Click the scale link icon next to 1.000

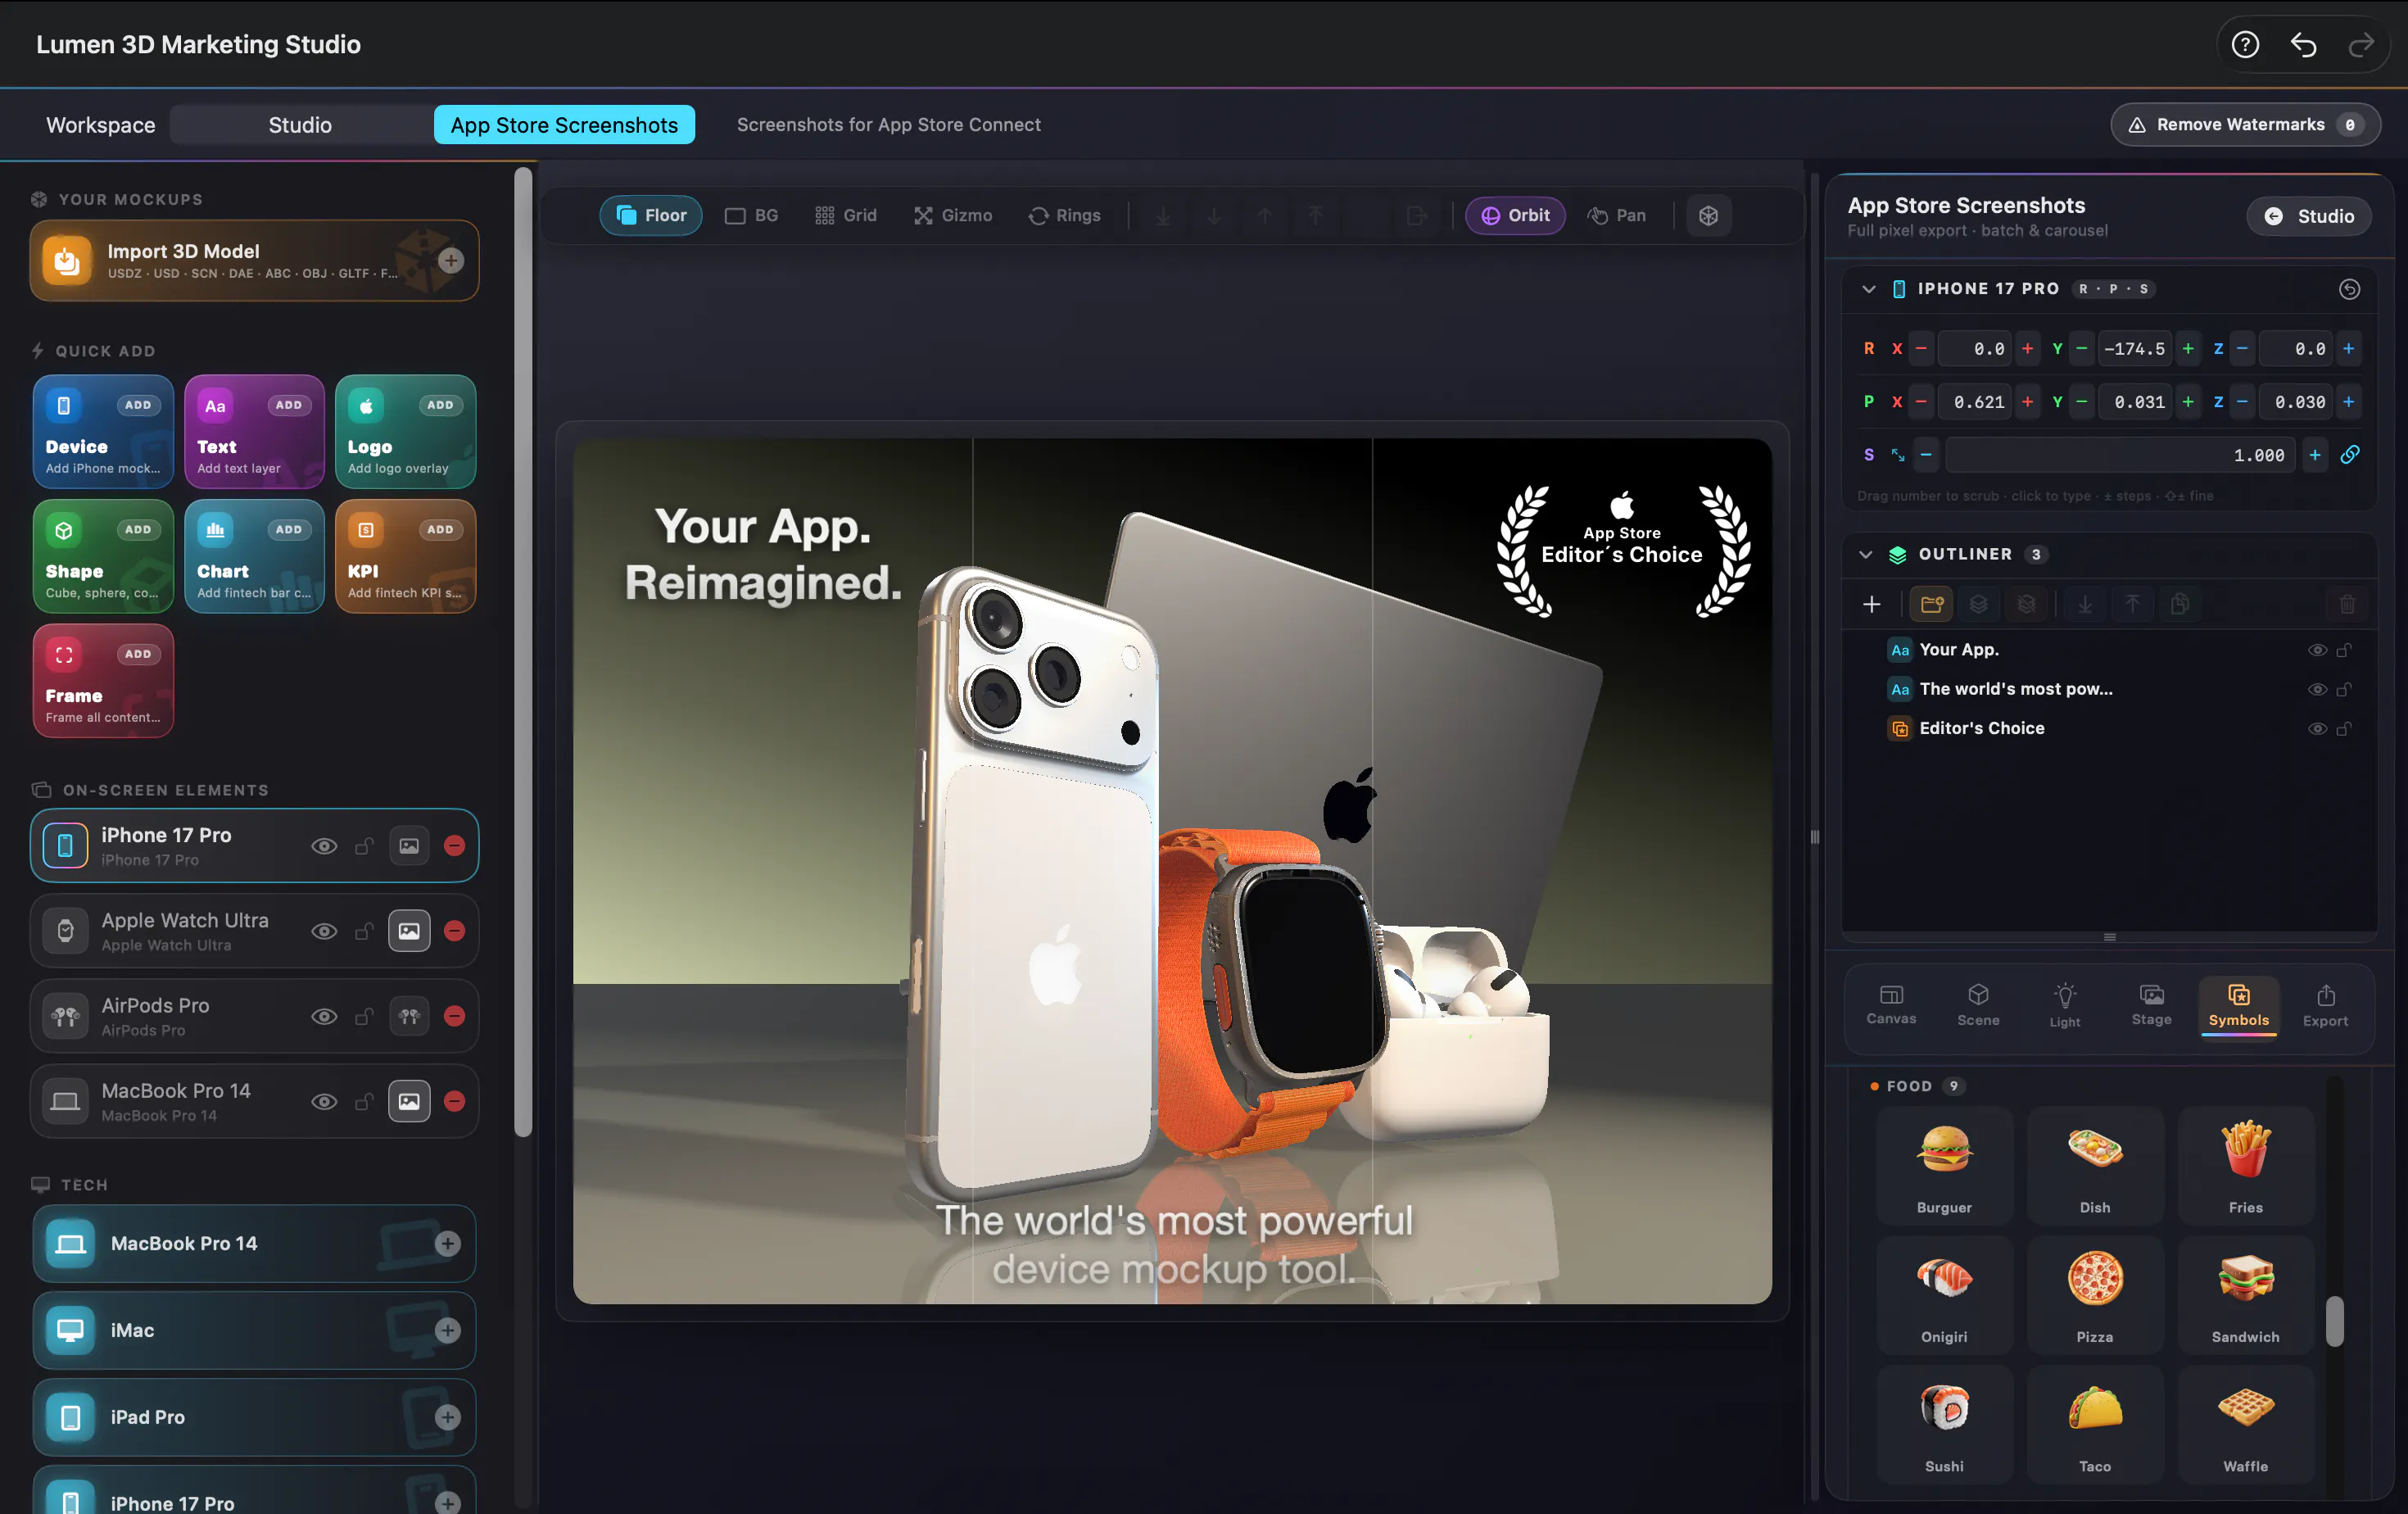[x=2349, y=455]
